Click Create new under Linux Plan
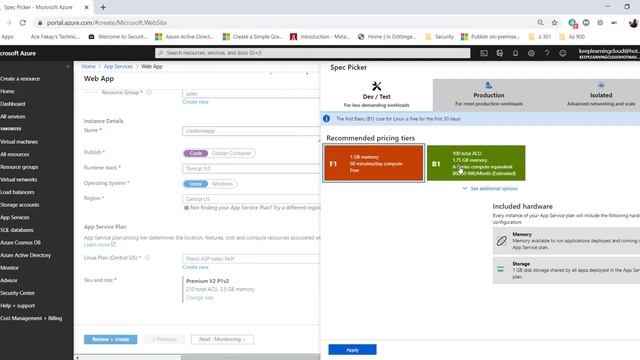Screen dimensions: 640x360 point(195,267)
